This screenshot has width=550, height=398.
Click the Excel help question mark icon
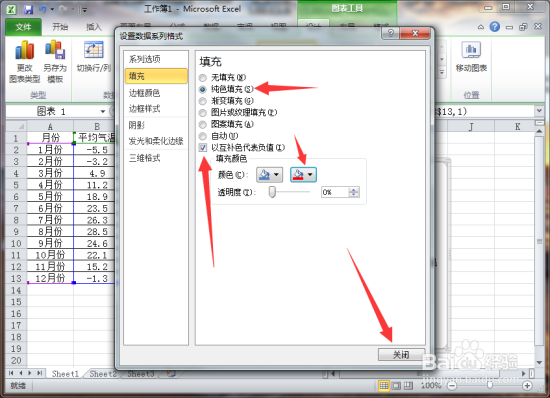pyautogui.click(x=495, y=27)
